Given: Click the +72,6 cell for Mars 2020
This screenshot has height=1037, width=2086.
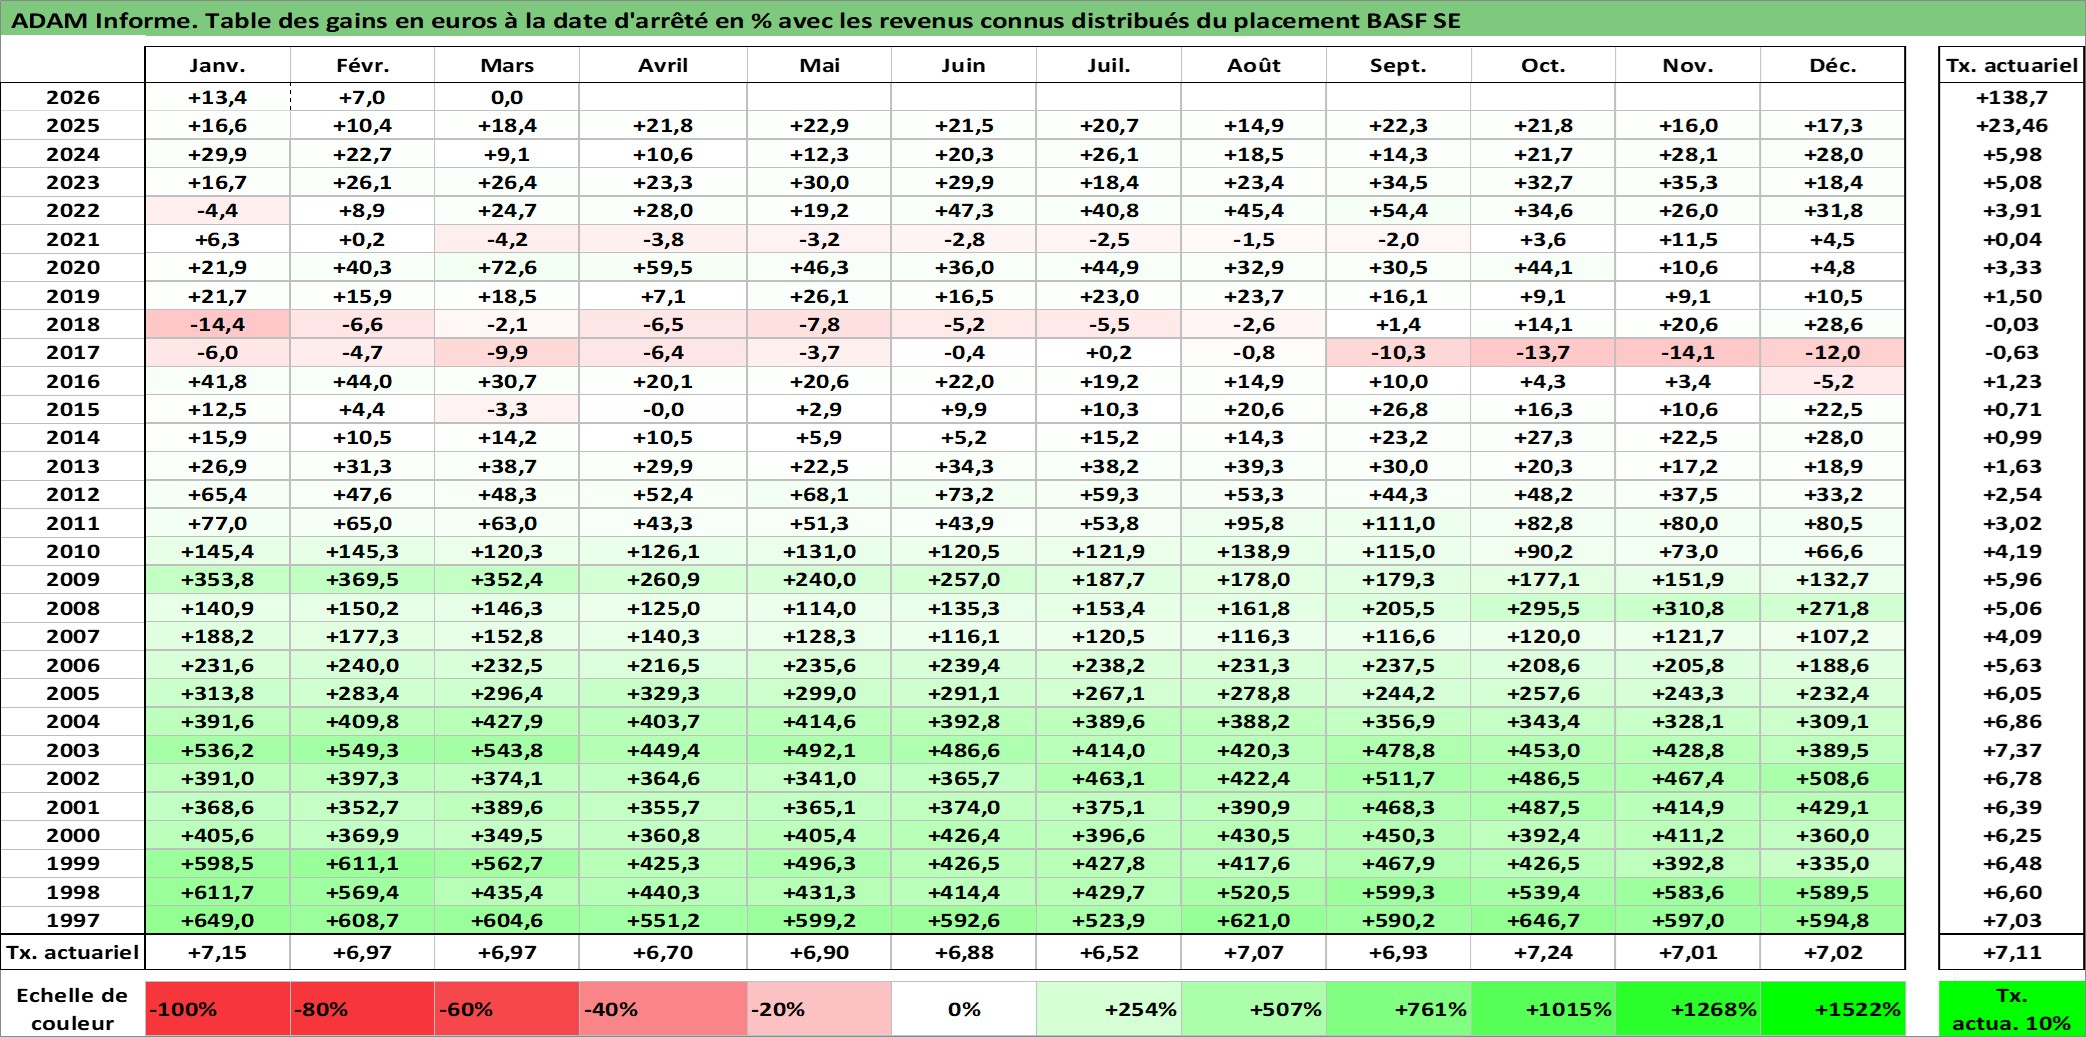Looking at the screenshot, I should tap(507, 267).
